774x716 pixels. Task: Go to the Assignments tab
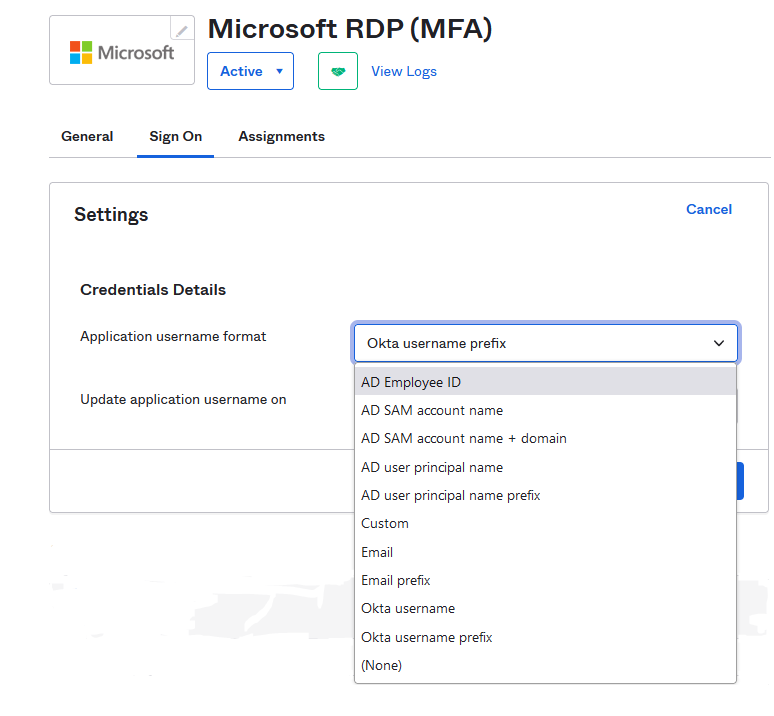click(281, 136)
